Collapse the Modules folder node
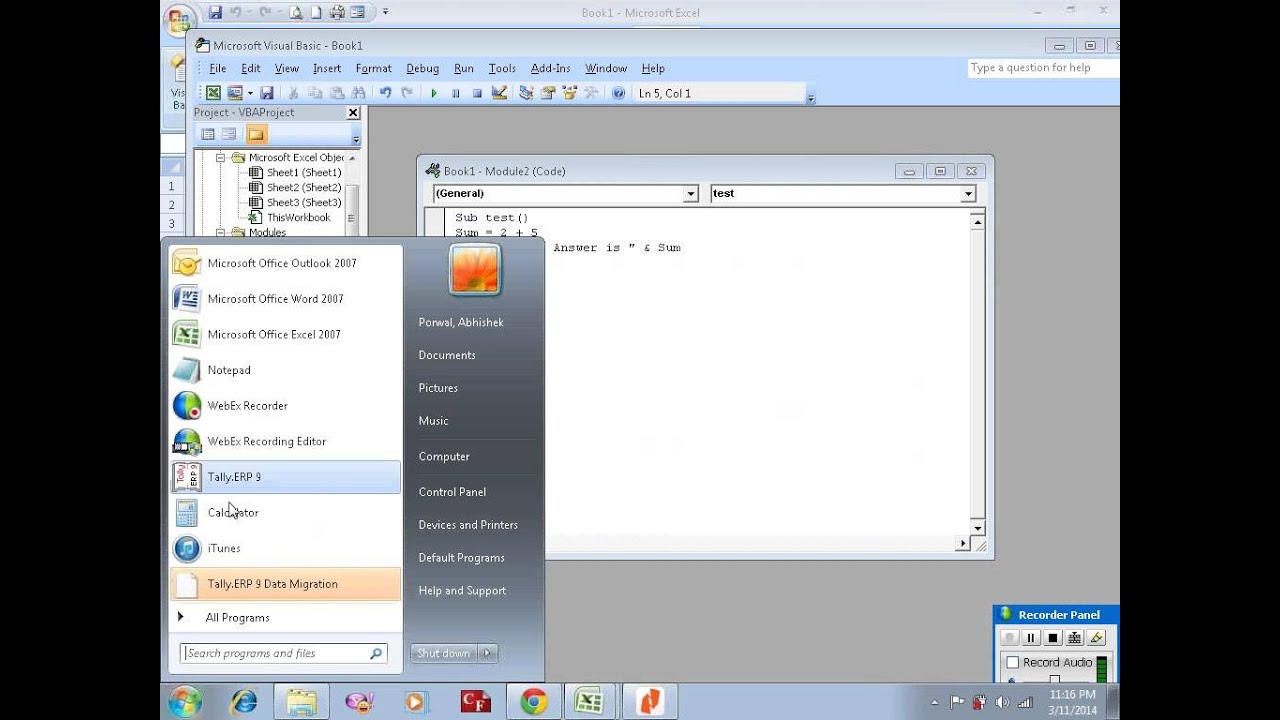1280x720 pixels. click(221, 233)
